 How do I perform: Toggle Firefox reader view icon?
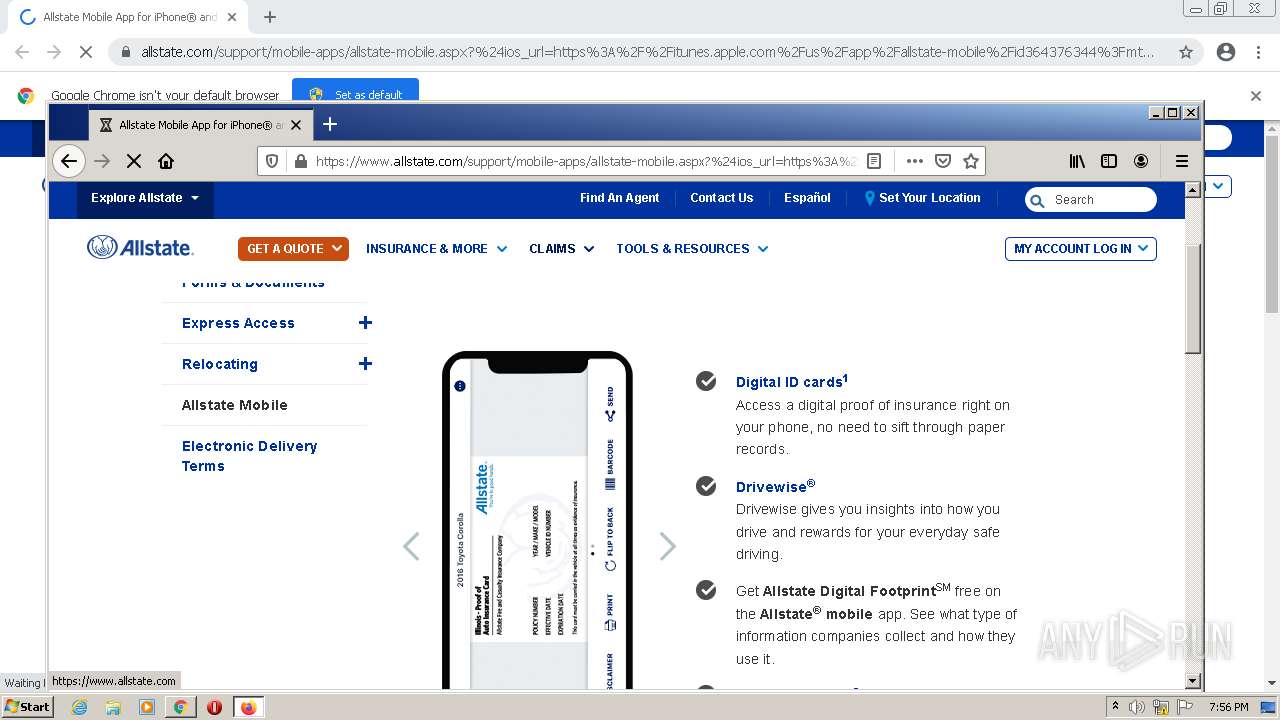(874, 161)
